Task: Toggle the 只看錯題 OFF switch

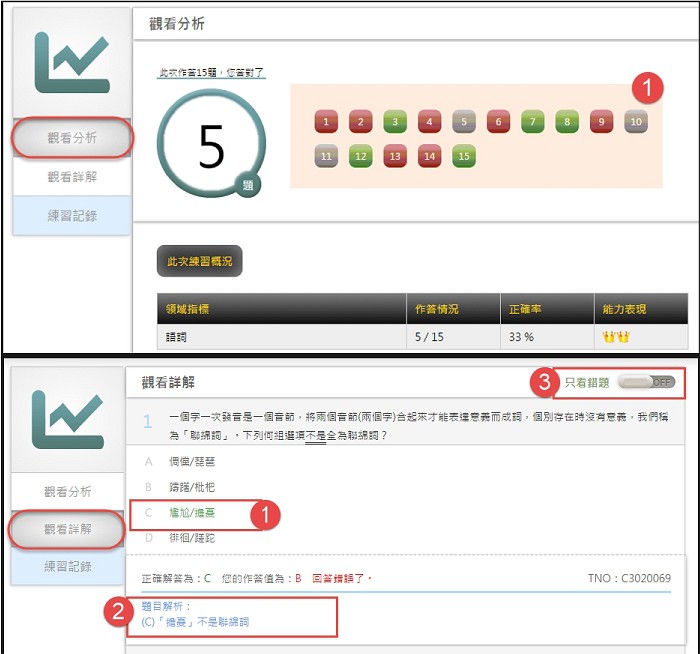Action: pyautogui.click(x=646, y=382)
